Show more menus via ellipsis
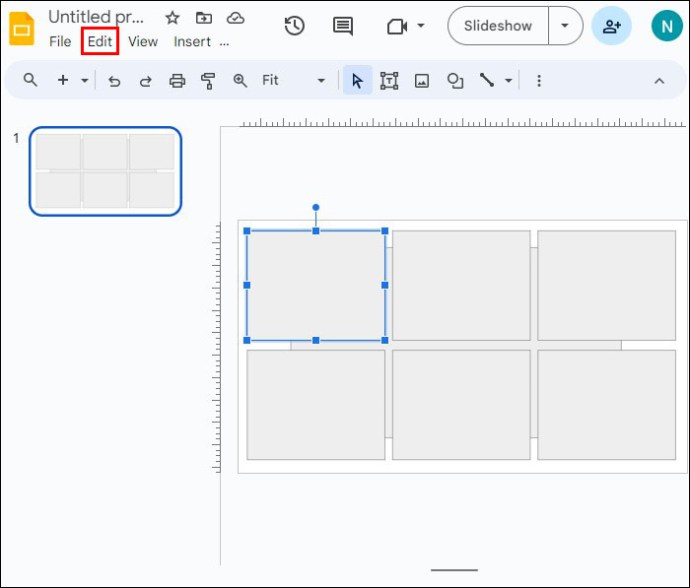 (224, 43)
